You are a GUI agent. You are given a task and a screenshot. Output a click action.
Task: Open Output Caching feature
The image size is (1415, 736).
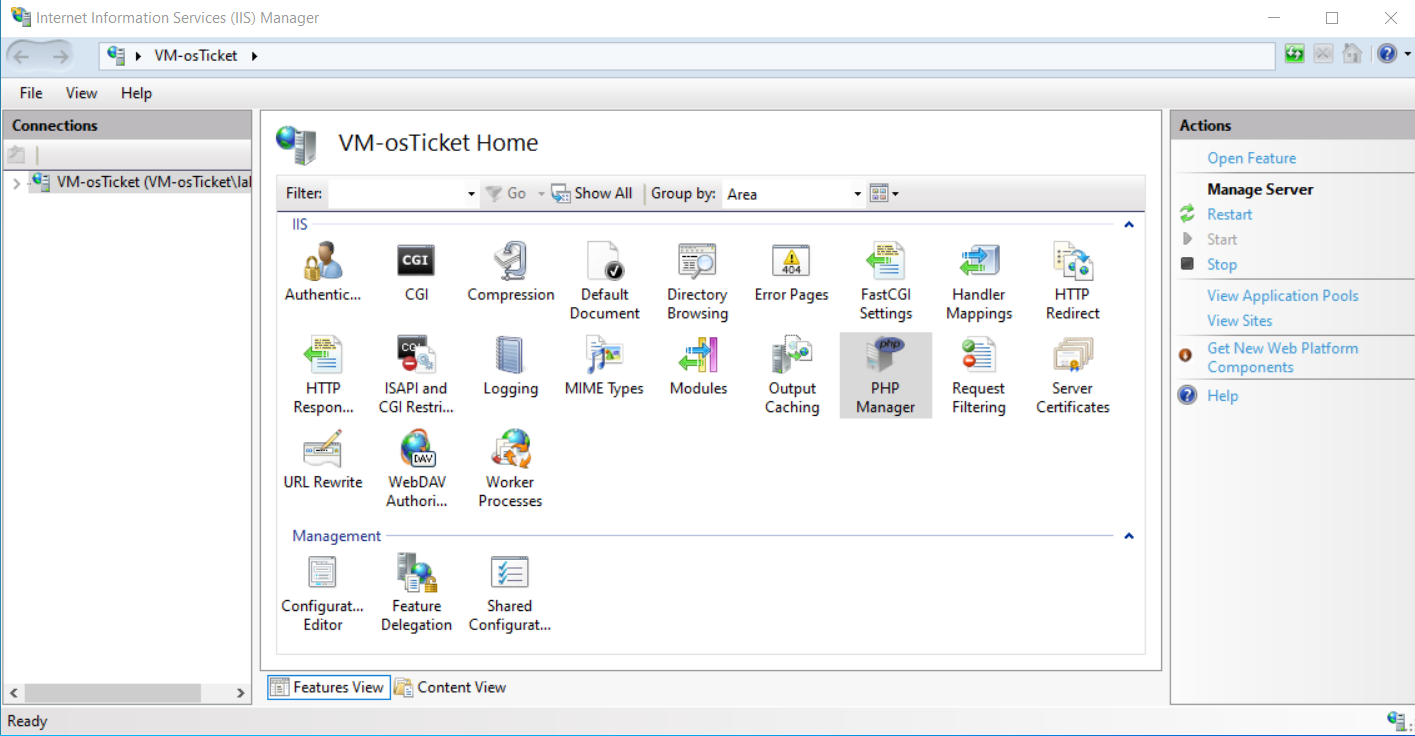pyautogui.click(x=792, y=375)
